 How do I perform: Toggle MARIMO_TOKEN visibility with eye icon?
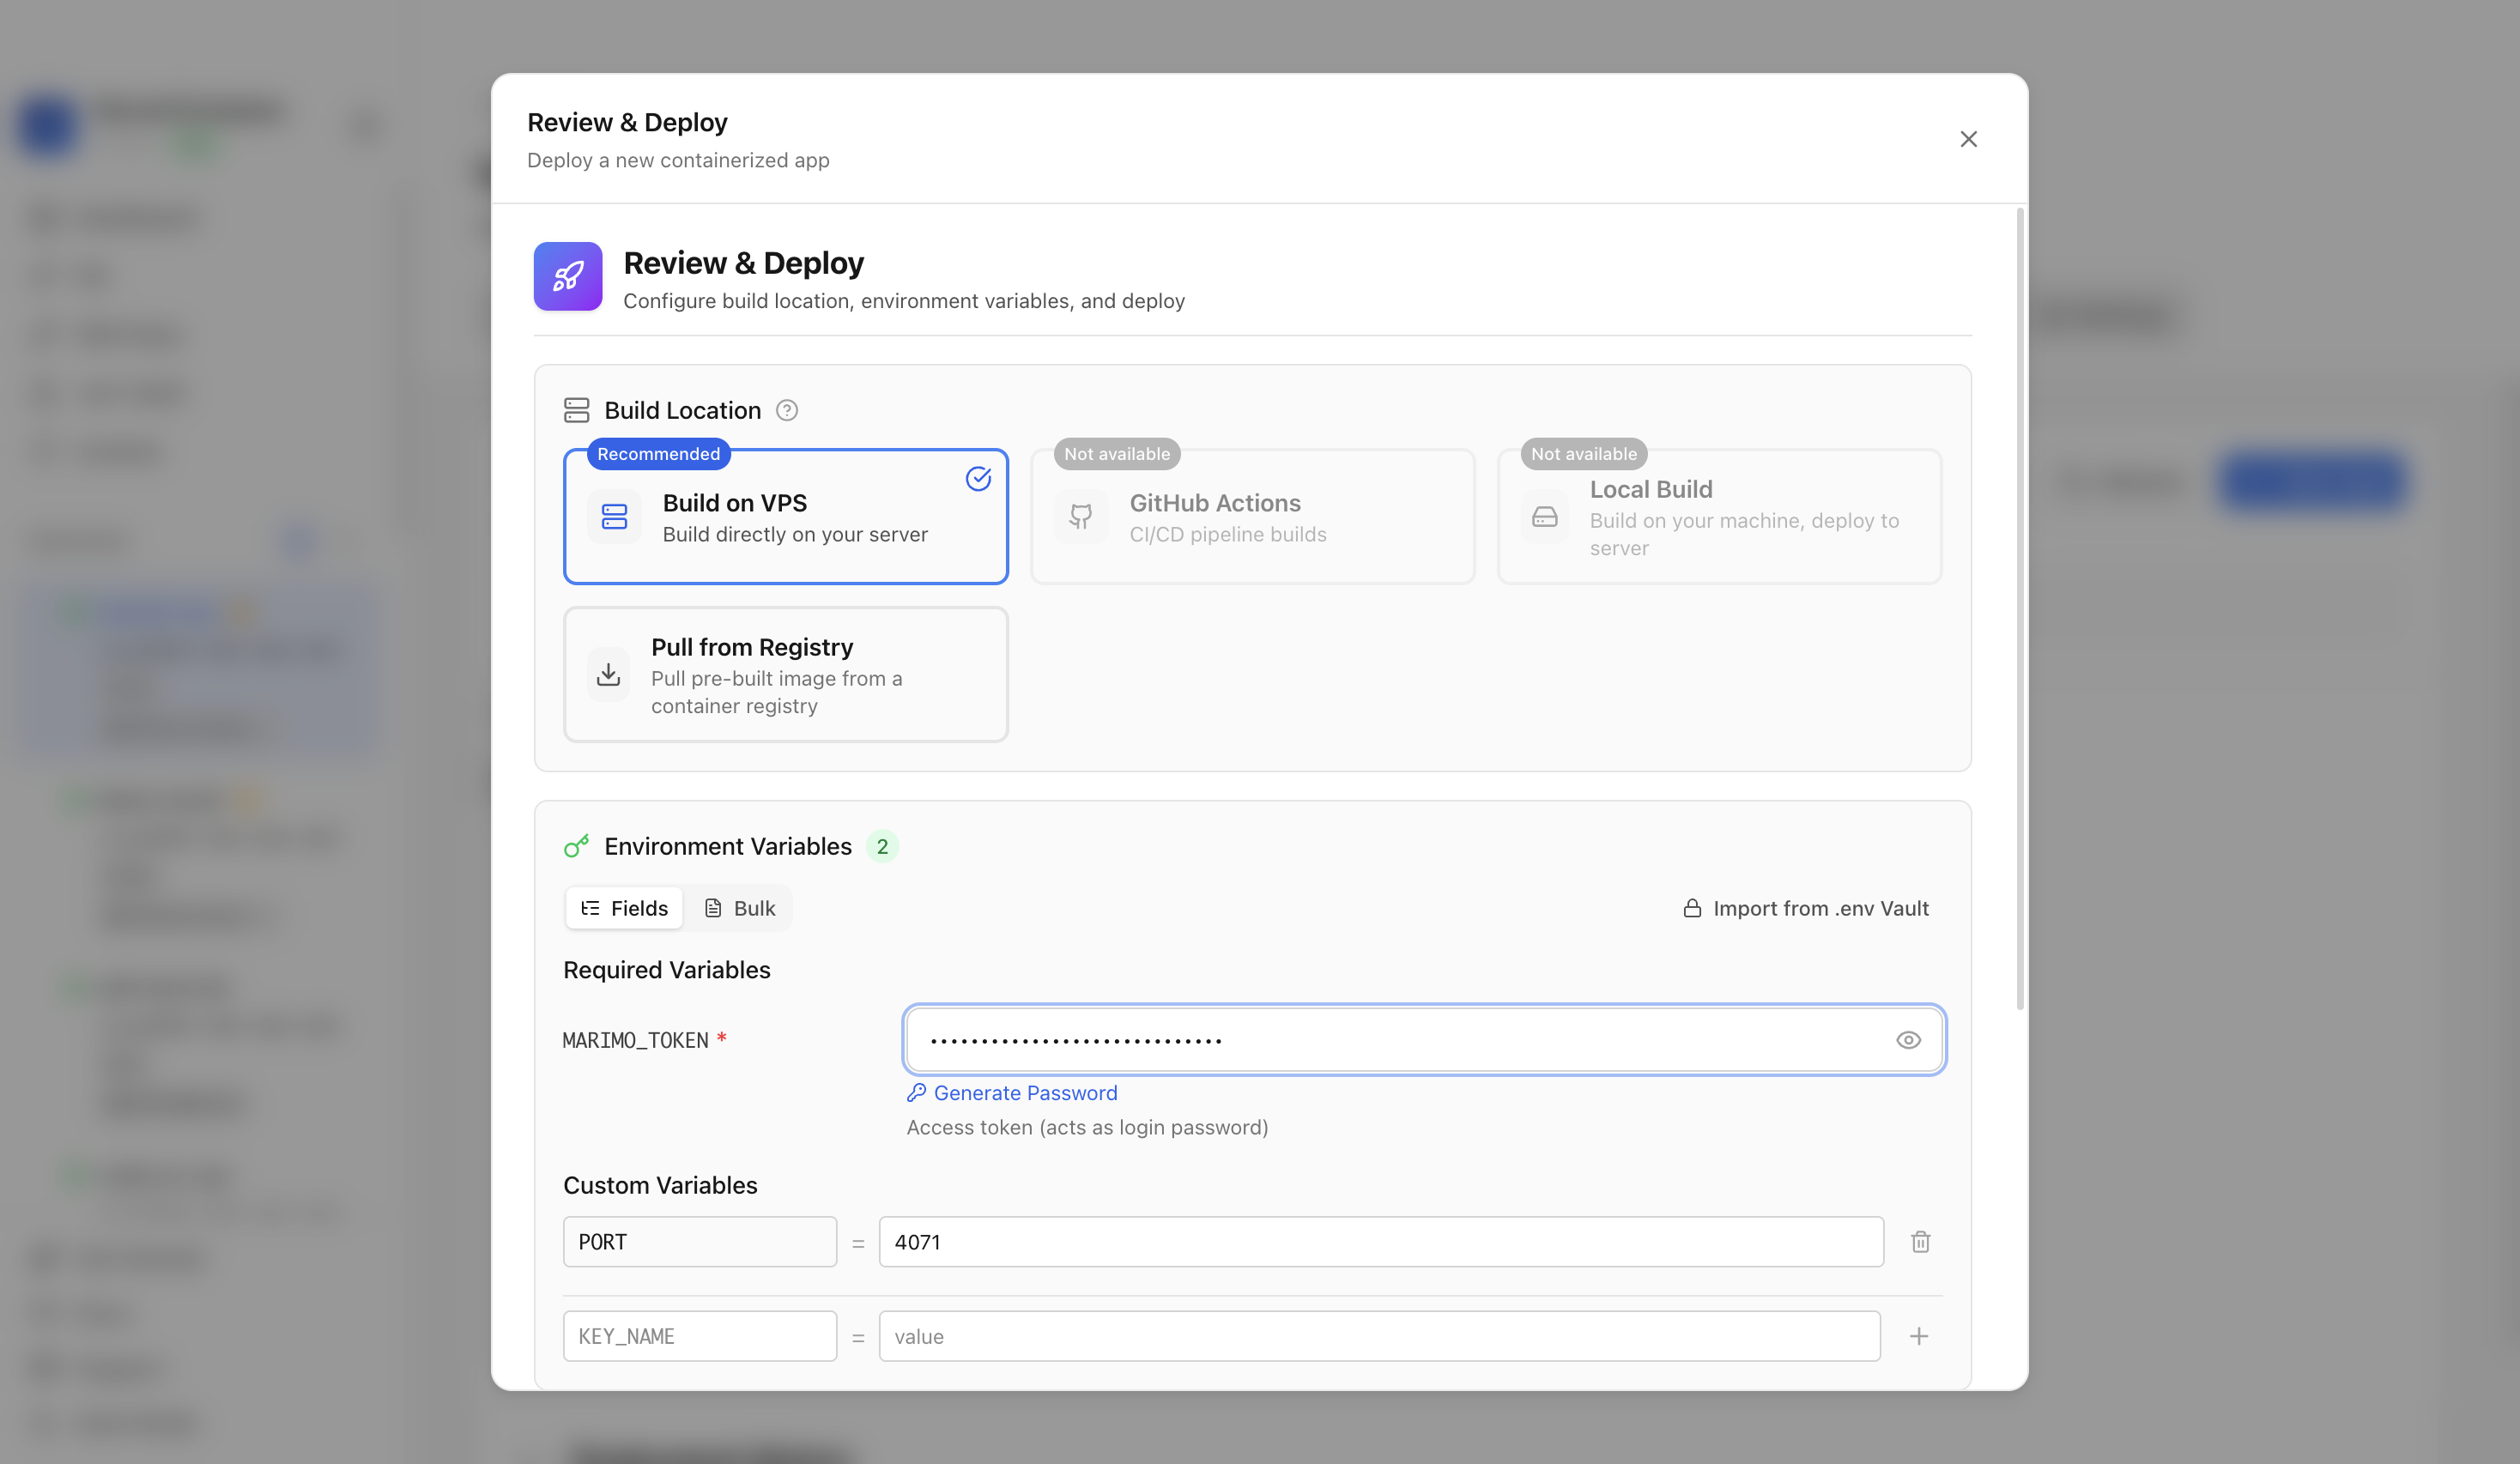click(x=1908, y=1040)
